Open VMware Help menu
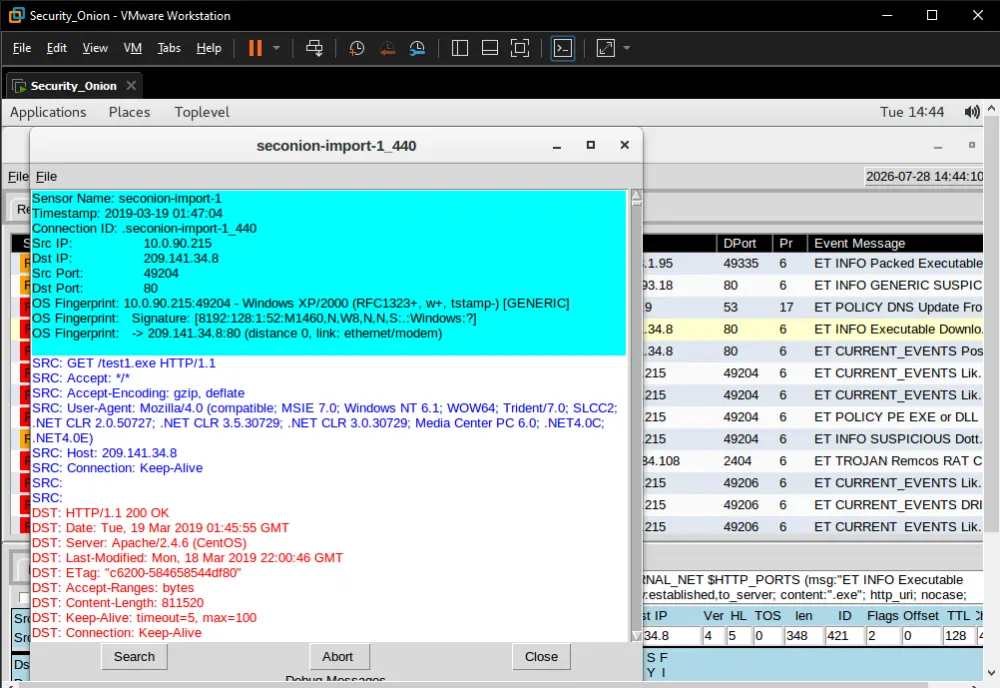Image resolution: width=1000 pixels, height=688 pixels. 209,48
